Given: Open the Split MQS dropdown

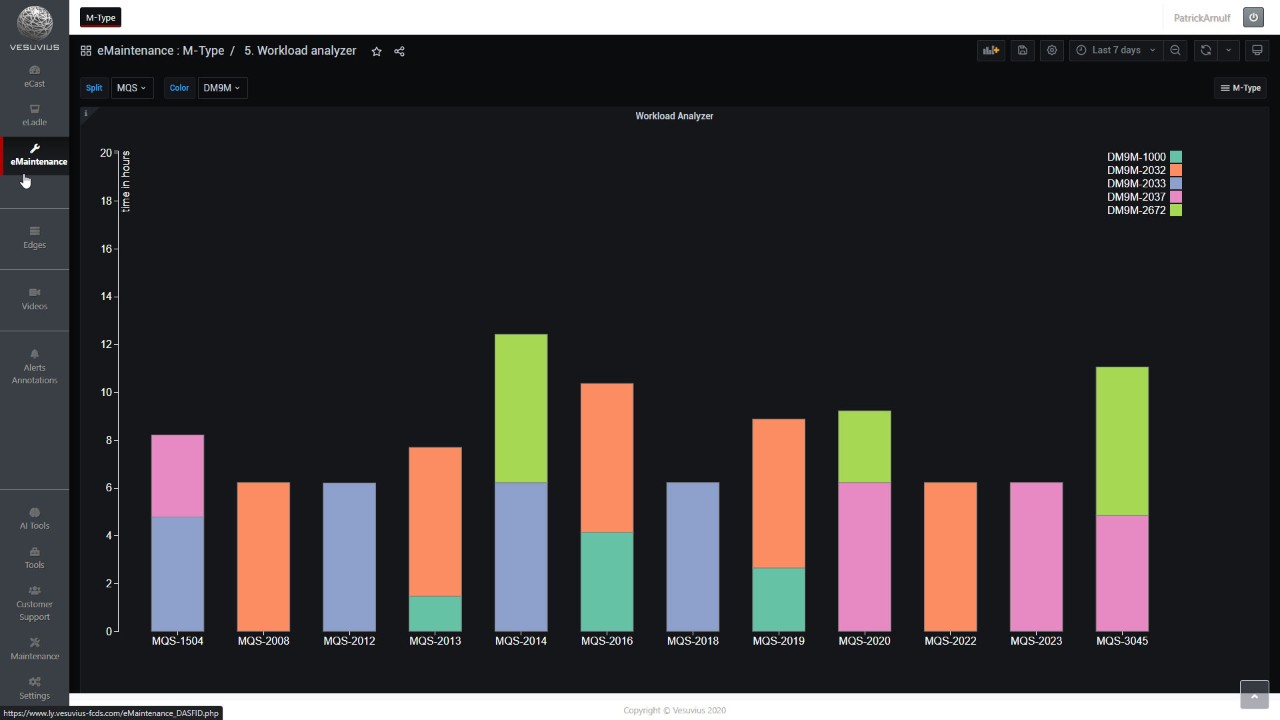Looking at the screenshot, I should pyautogui.click(x=132, y=88).
